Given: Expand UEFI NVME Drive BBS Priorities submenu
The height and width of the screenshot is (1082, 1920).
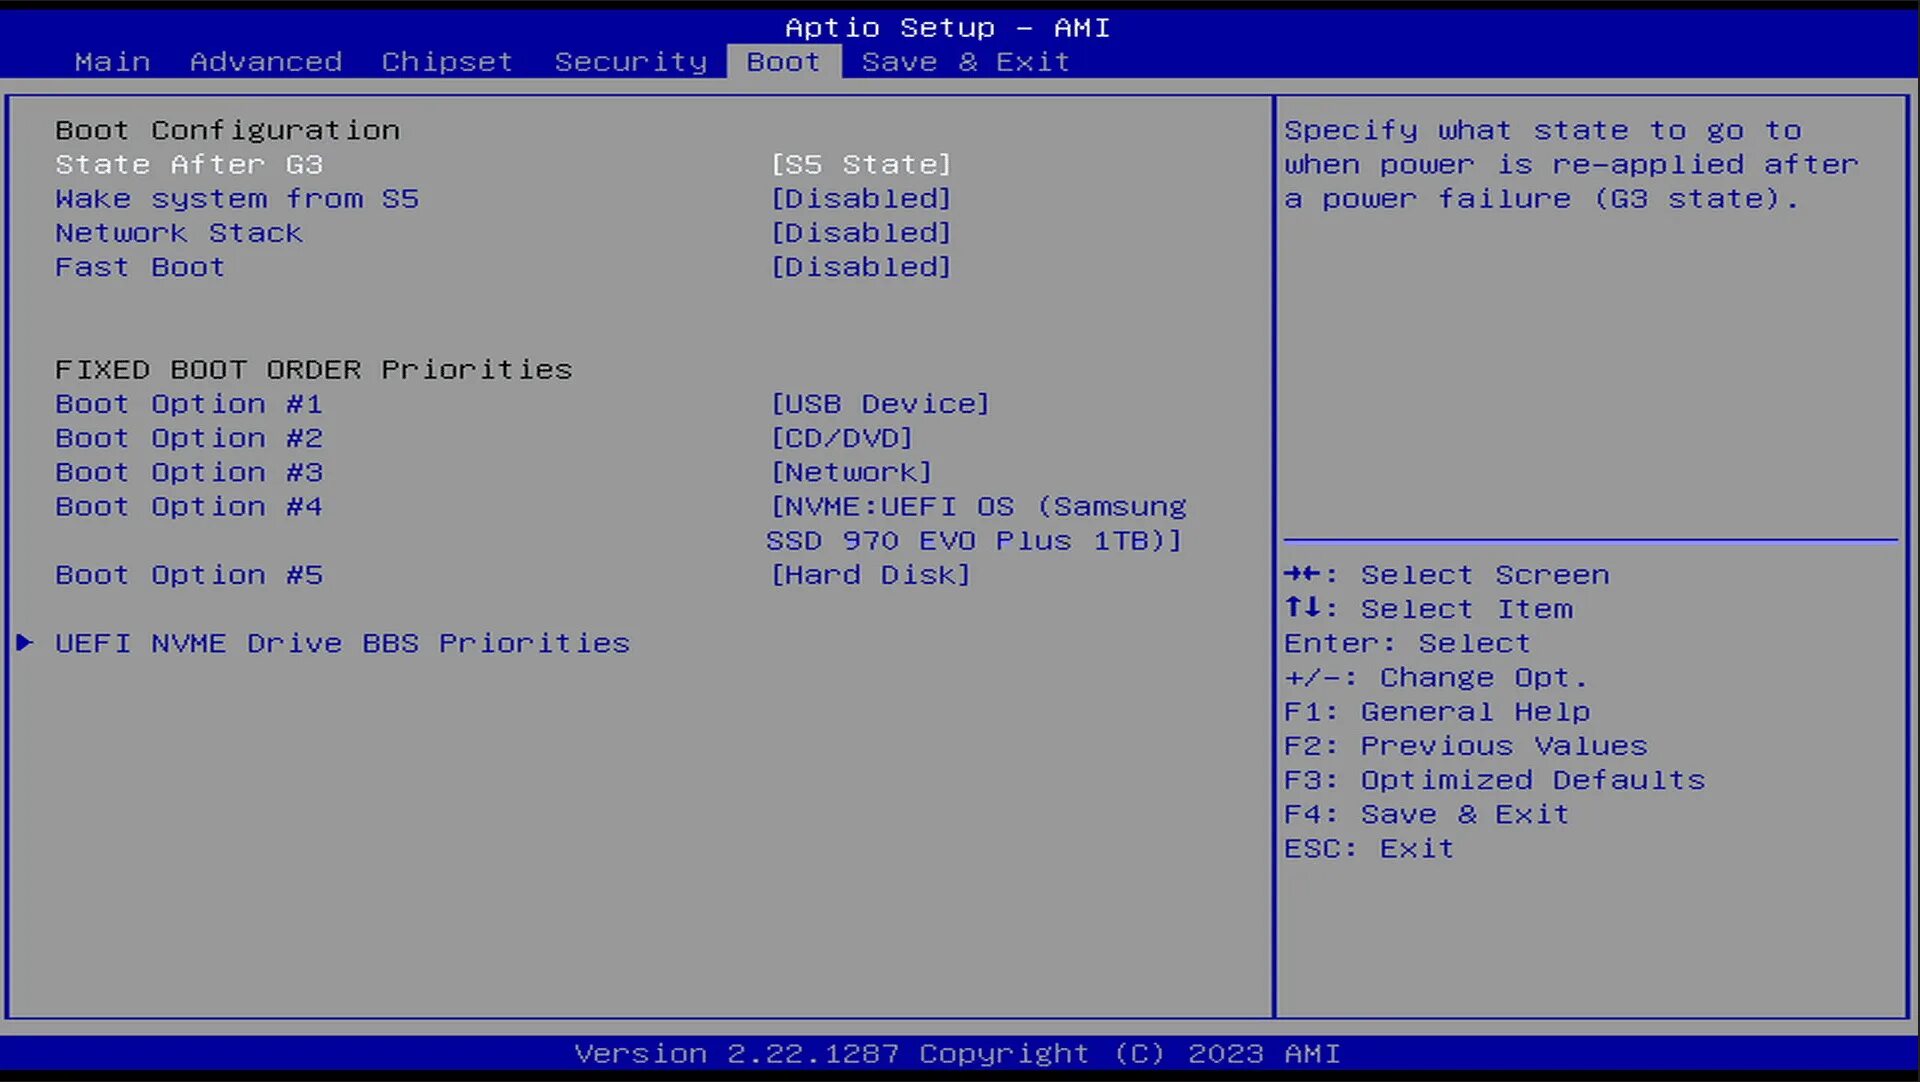Looking at the screenshot, I should tap(342, 643).
